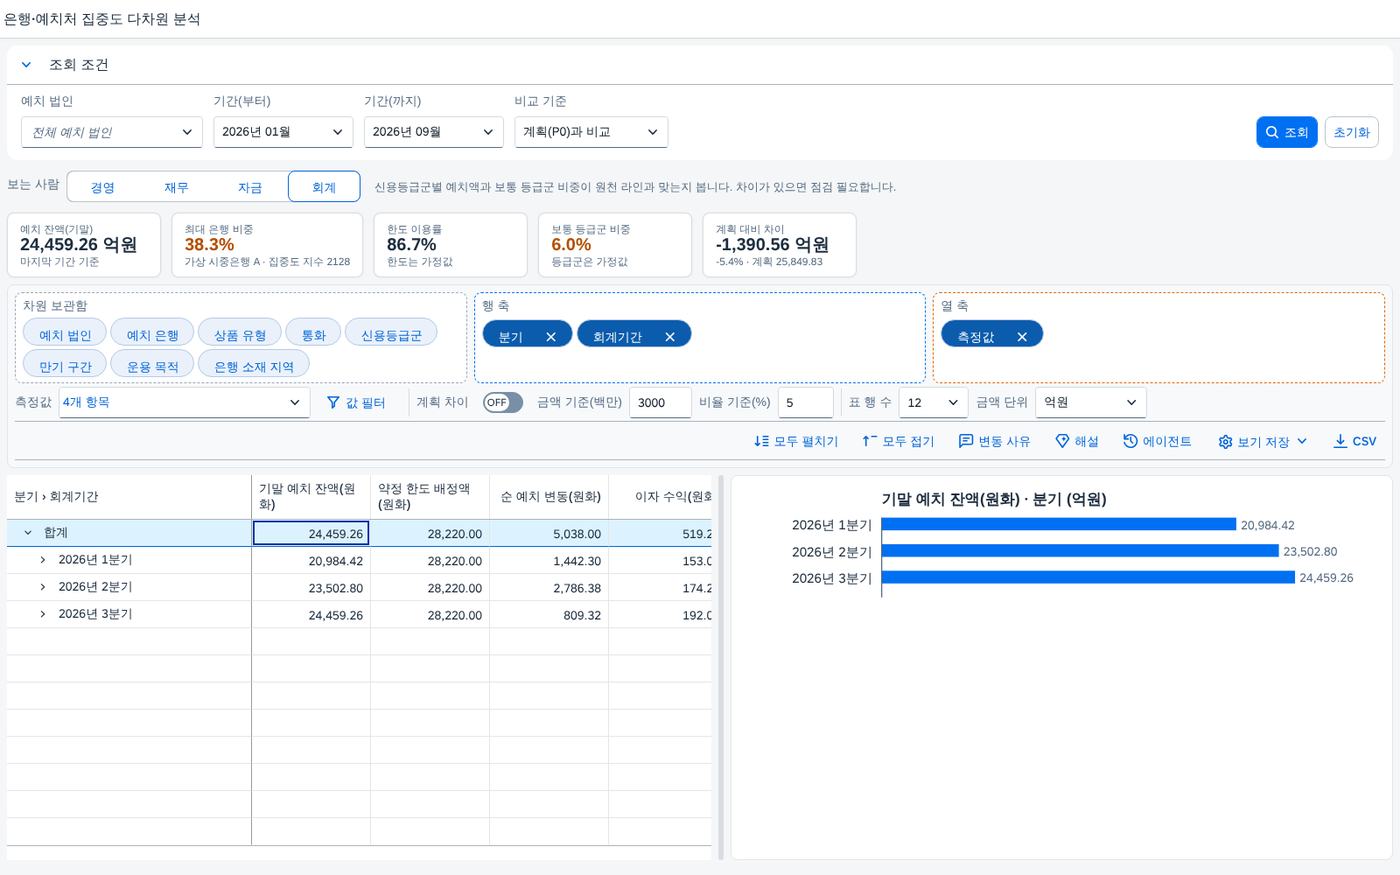Screen dimensions: 1400x875
Task: Open the 표 행 수 dropdown
Action: pos(933,402)
